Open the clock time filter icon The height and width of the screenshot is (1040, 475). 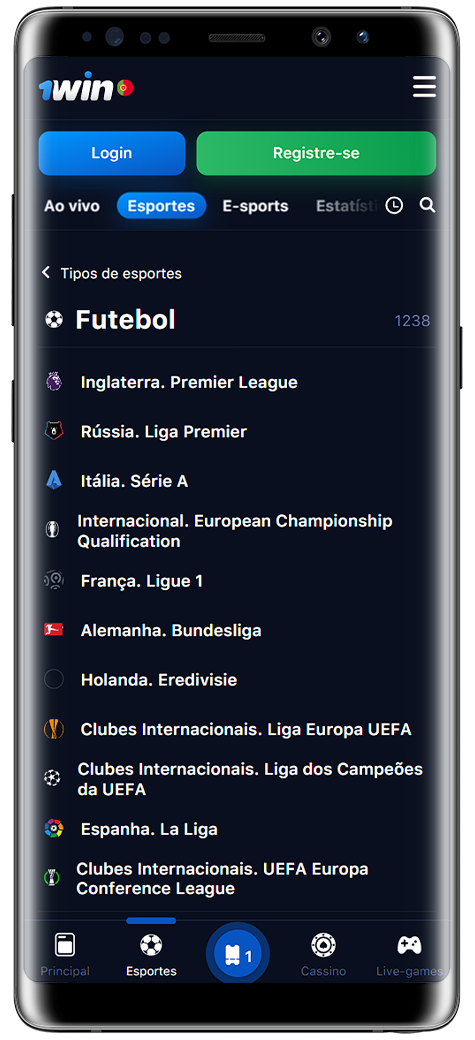point(394,206)
